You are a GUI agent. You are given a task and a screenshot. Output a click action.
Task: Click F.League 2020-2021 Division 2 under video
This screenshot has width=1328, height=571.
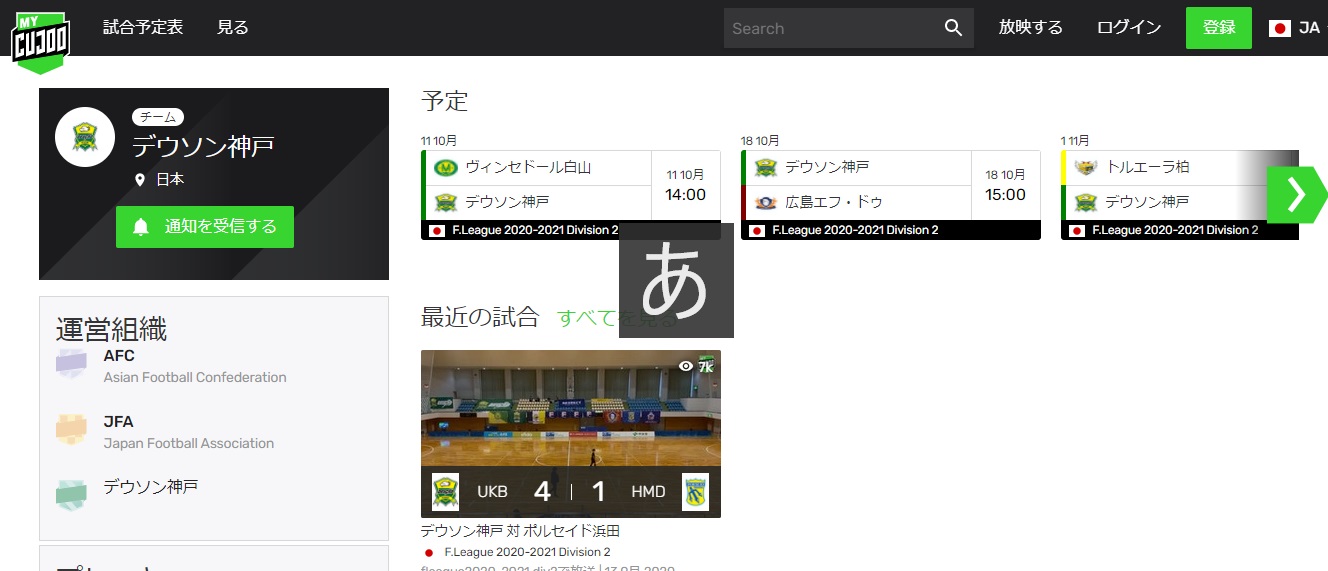pyautogui.click(x=527, y=552)
